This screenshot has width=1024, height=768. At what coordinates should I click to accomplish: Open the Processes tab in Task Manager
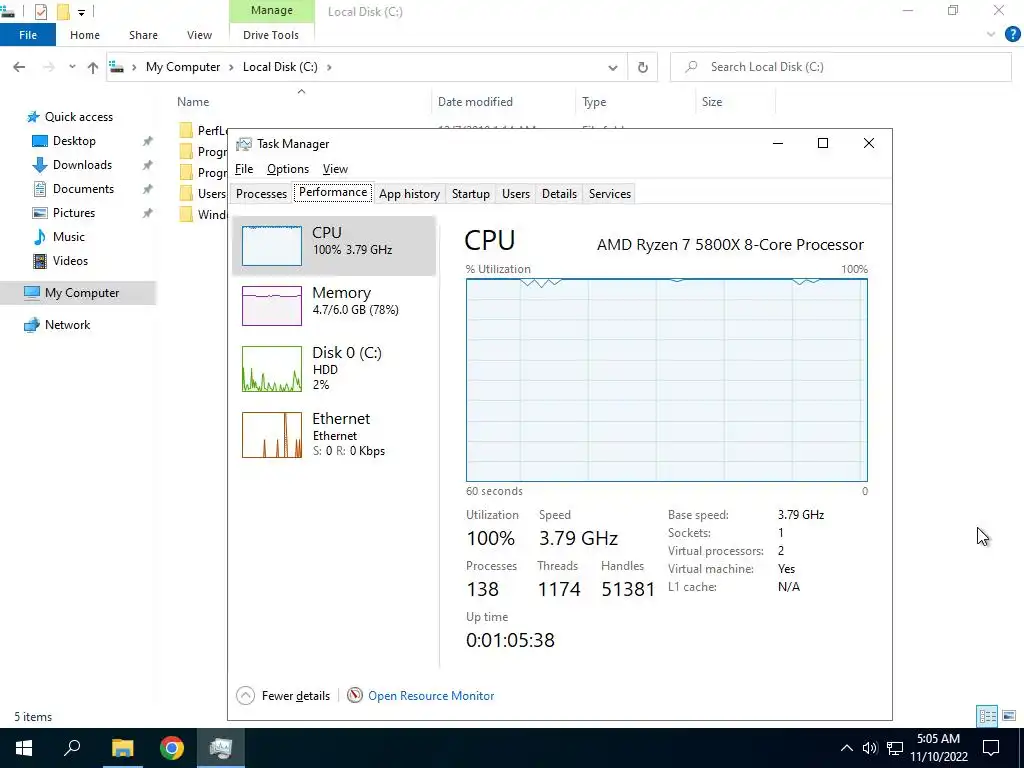coord(261,194)
